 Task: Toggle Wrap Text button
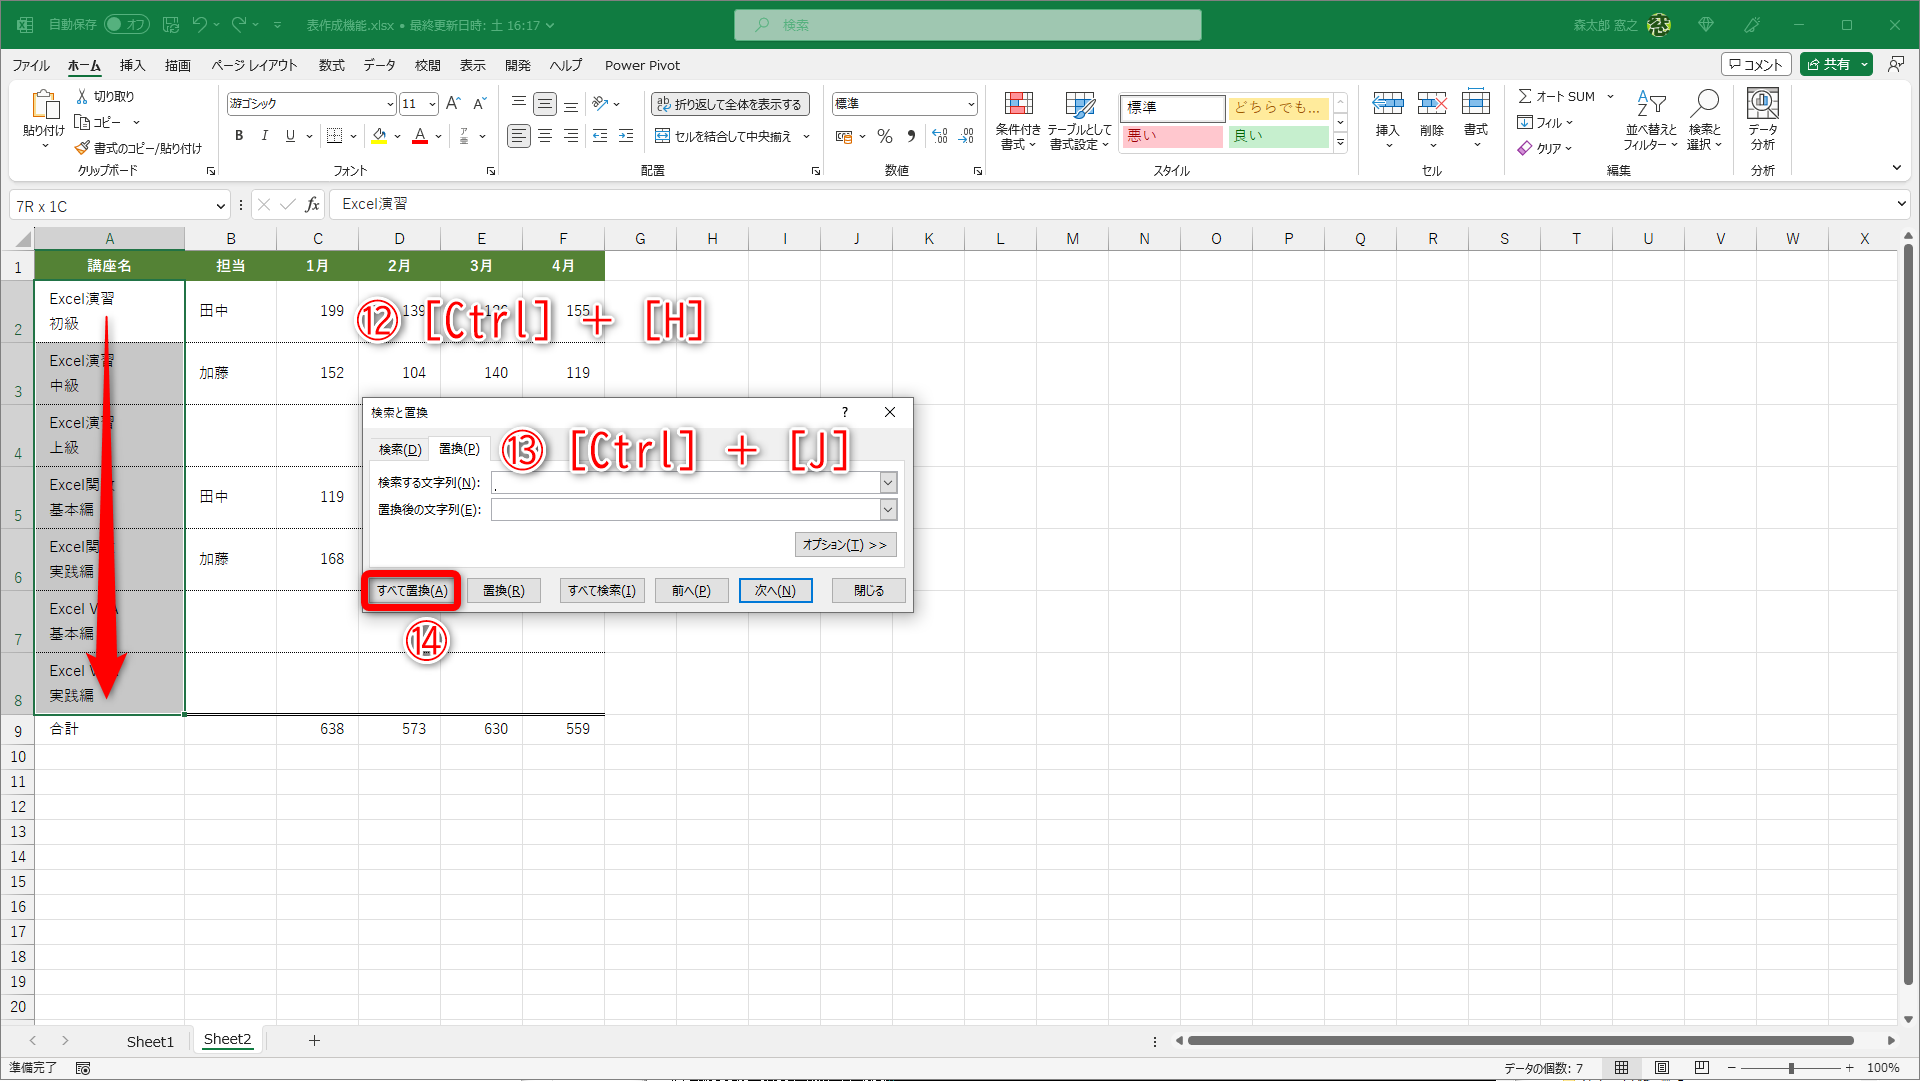729,104
